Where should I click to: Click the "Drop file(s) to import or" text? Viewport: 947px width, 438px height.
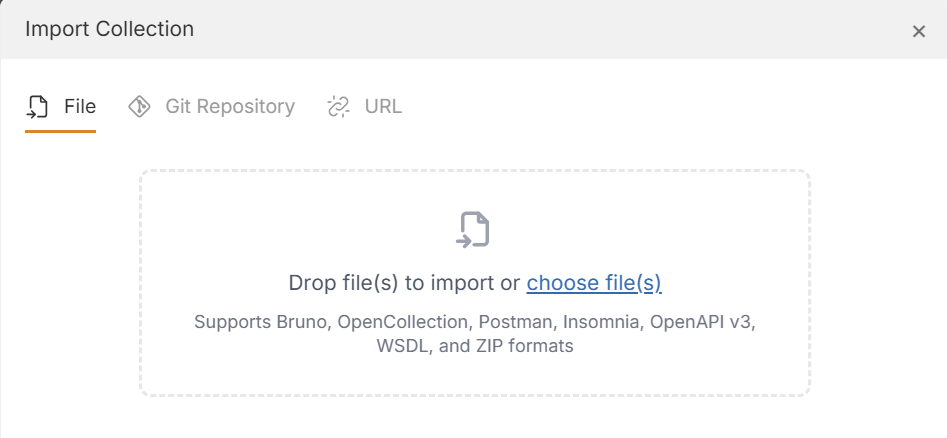click(x=404, y=283)
